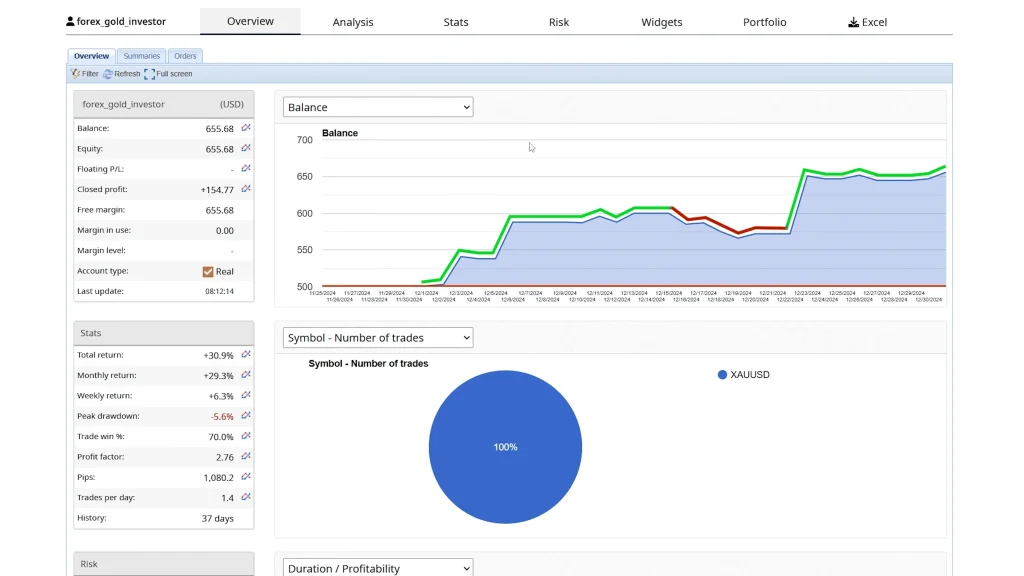The width and height of the screenshot is (1024, 576).
Task: Open the Duration / Profitability dropdown
Action: [x=378, y=568]
